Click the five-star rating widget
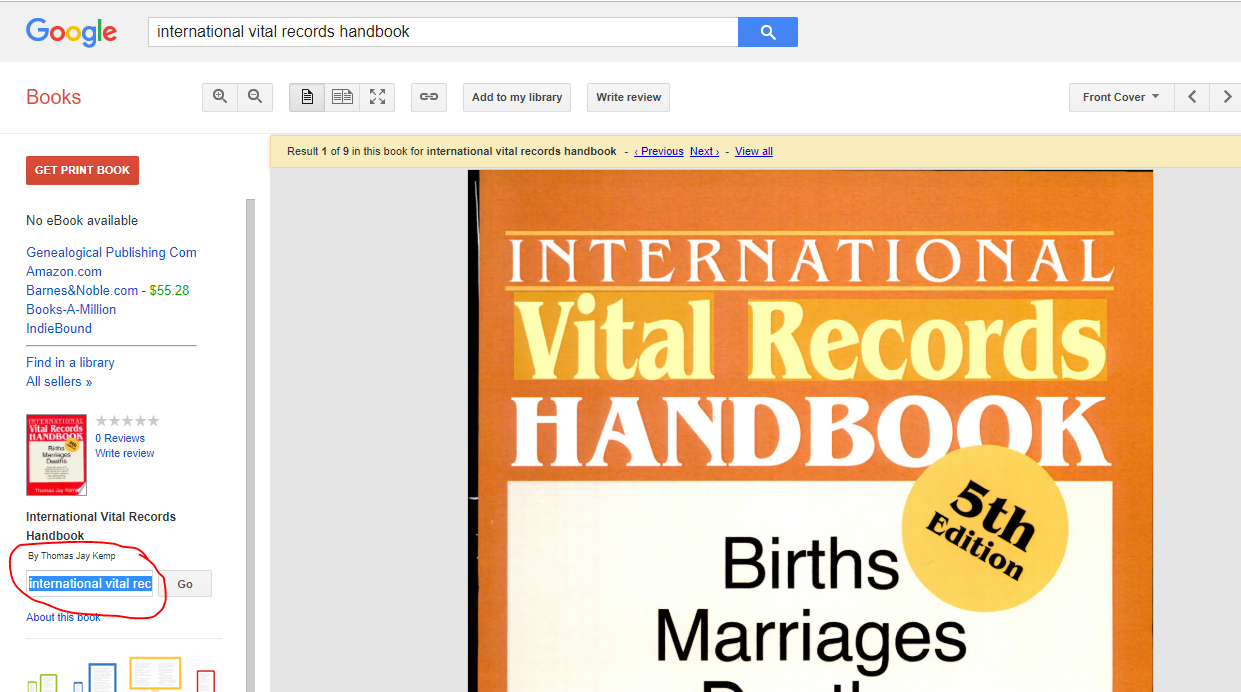The width and height of the screenshot is (1241, 692). click(x=127, y=421)
